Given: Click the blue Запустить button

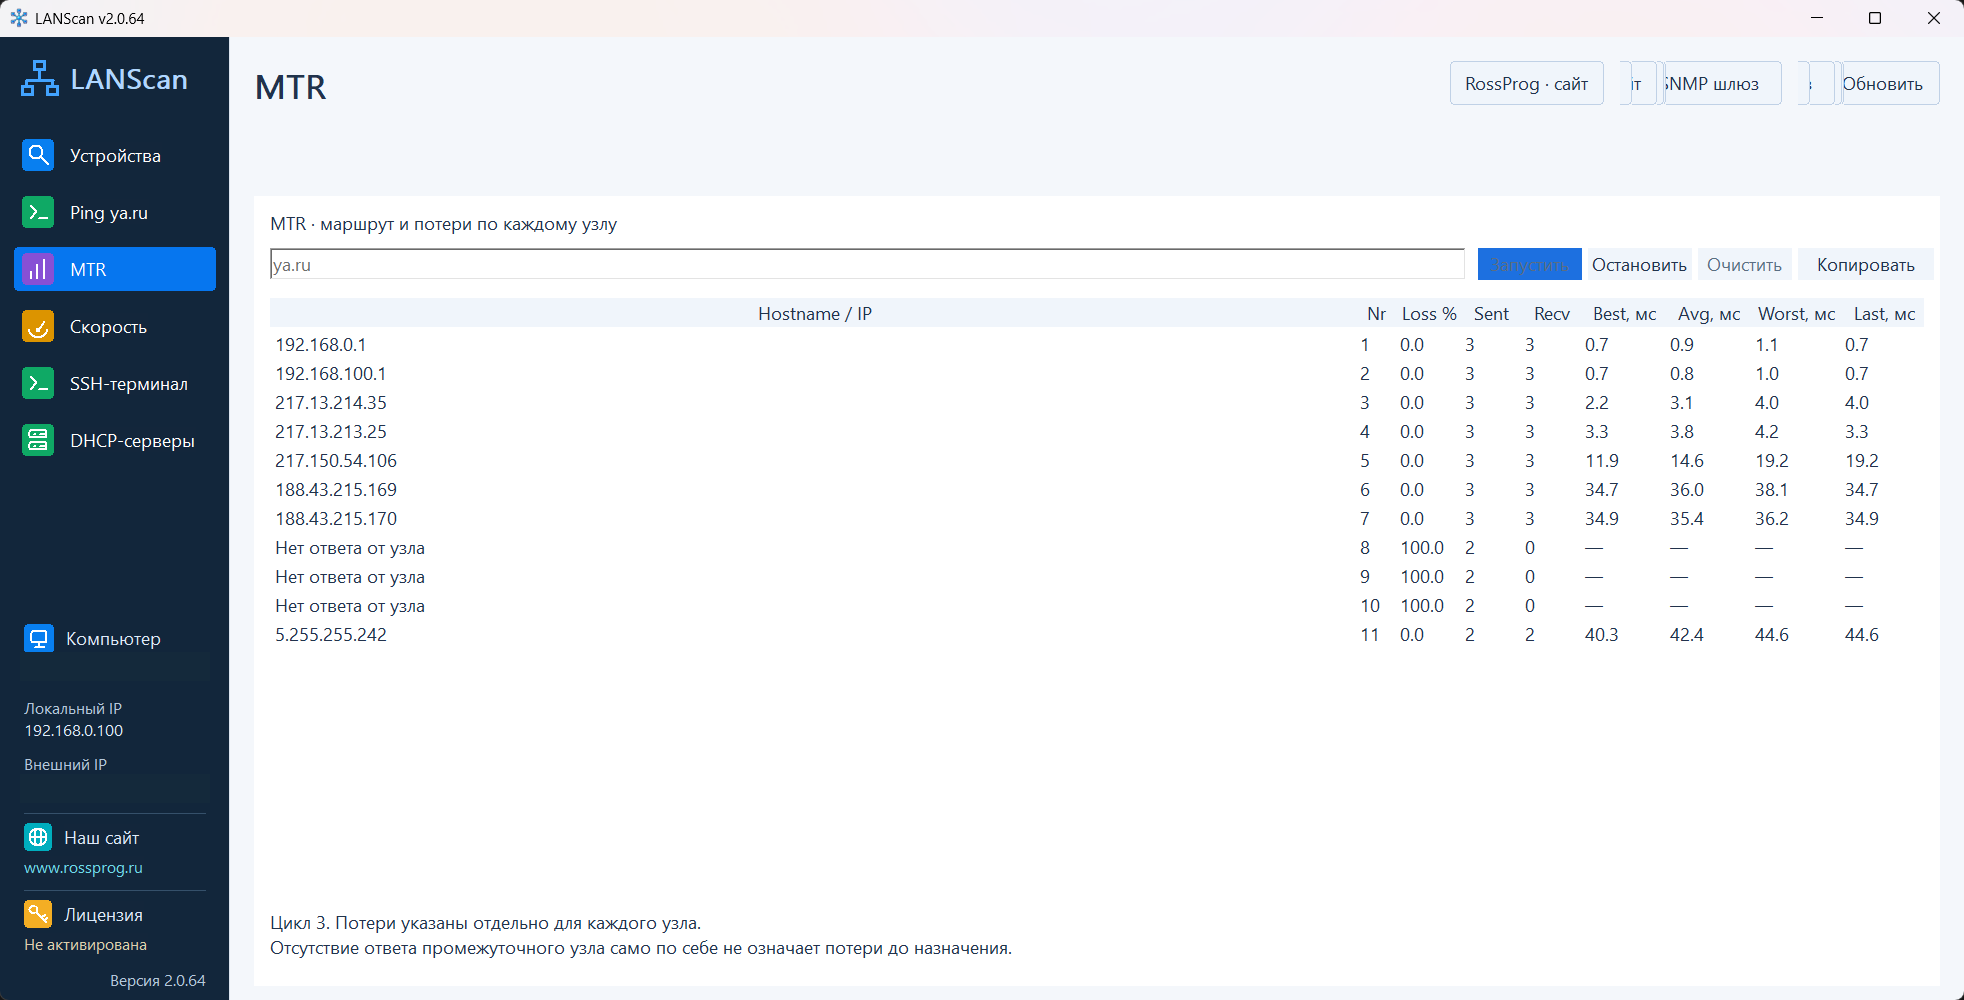Looking at the screenshot, I should (1529, 264).
